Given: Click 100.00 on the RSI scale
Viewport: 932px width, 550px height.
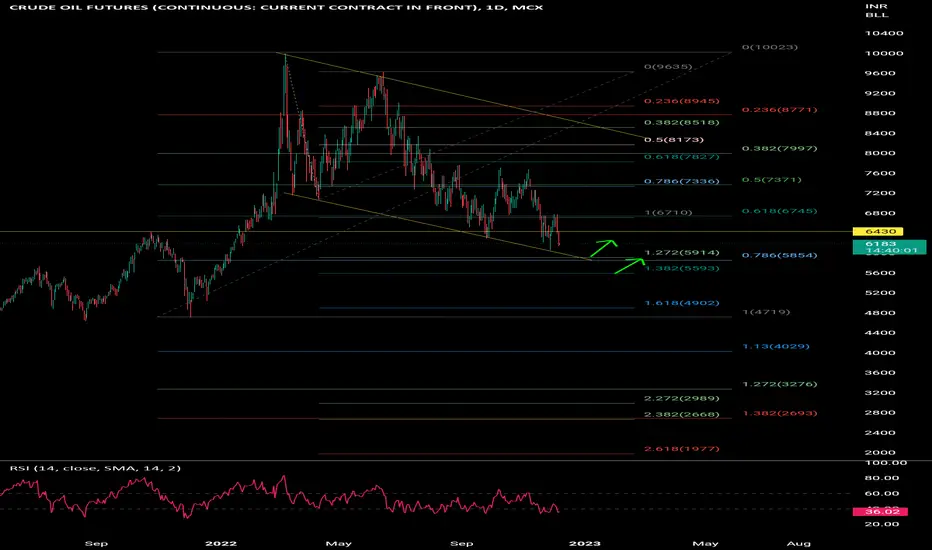Looking at the screenshot, I should pos(886,463).
